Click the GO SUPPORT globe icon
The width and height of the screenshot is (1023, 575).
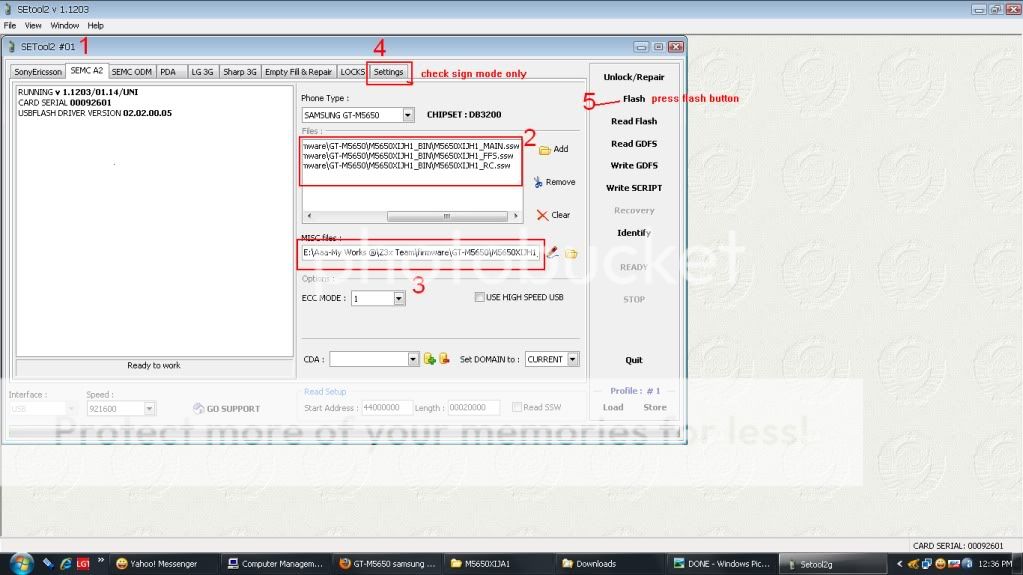point(198,409)
